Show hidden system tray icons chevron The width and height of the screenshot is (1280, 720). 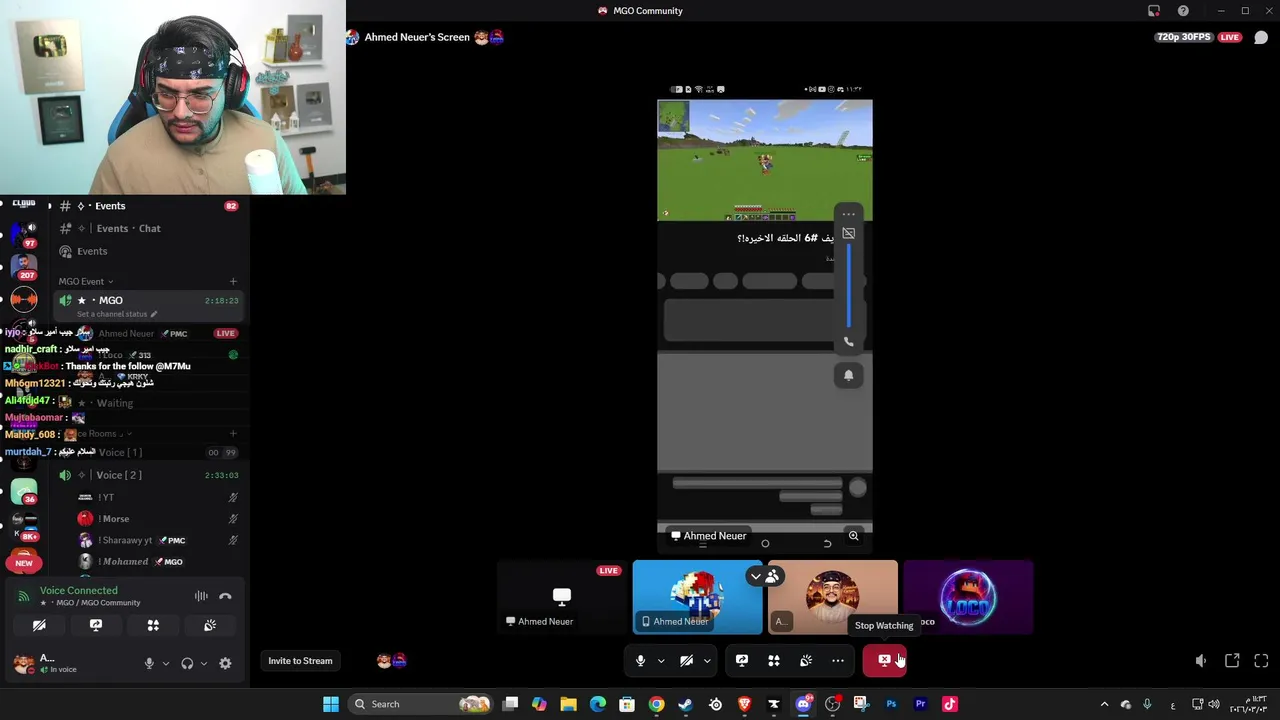click(1104, 704)
